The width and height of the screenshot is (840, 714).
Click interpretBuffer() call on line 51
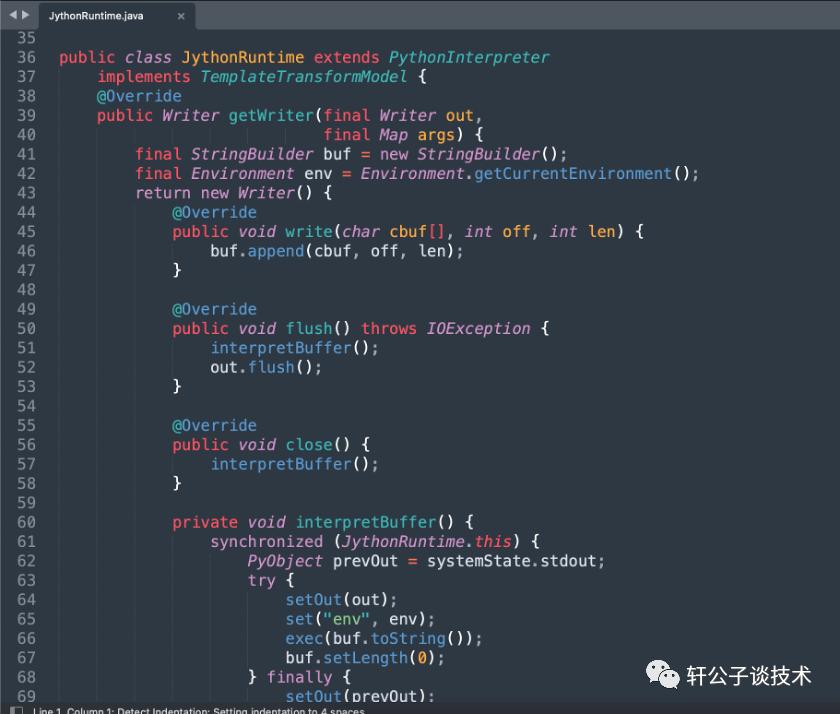point(290,348)
